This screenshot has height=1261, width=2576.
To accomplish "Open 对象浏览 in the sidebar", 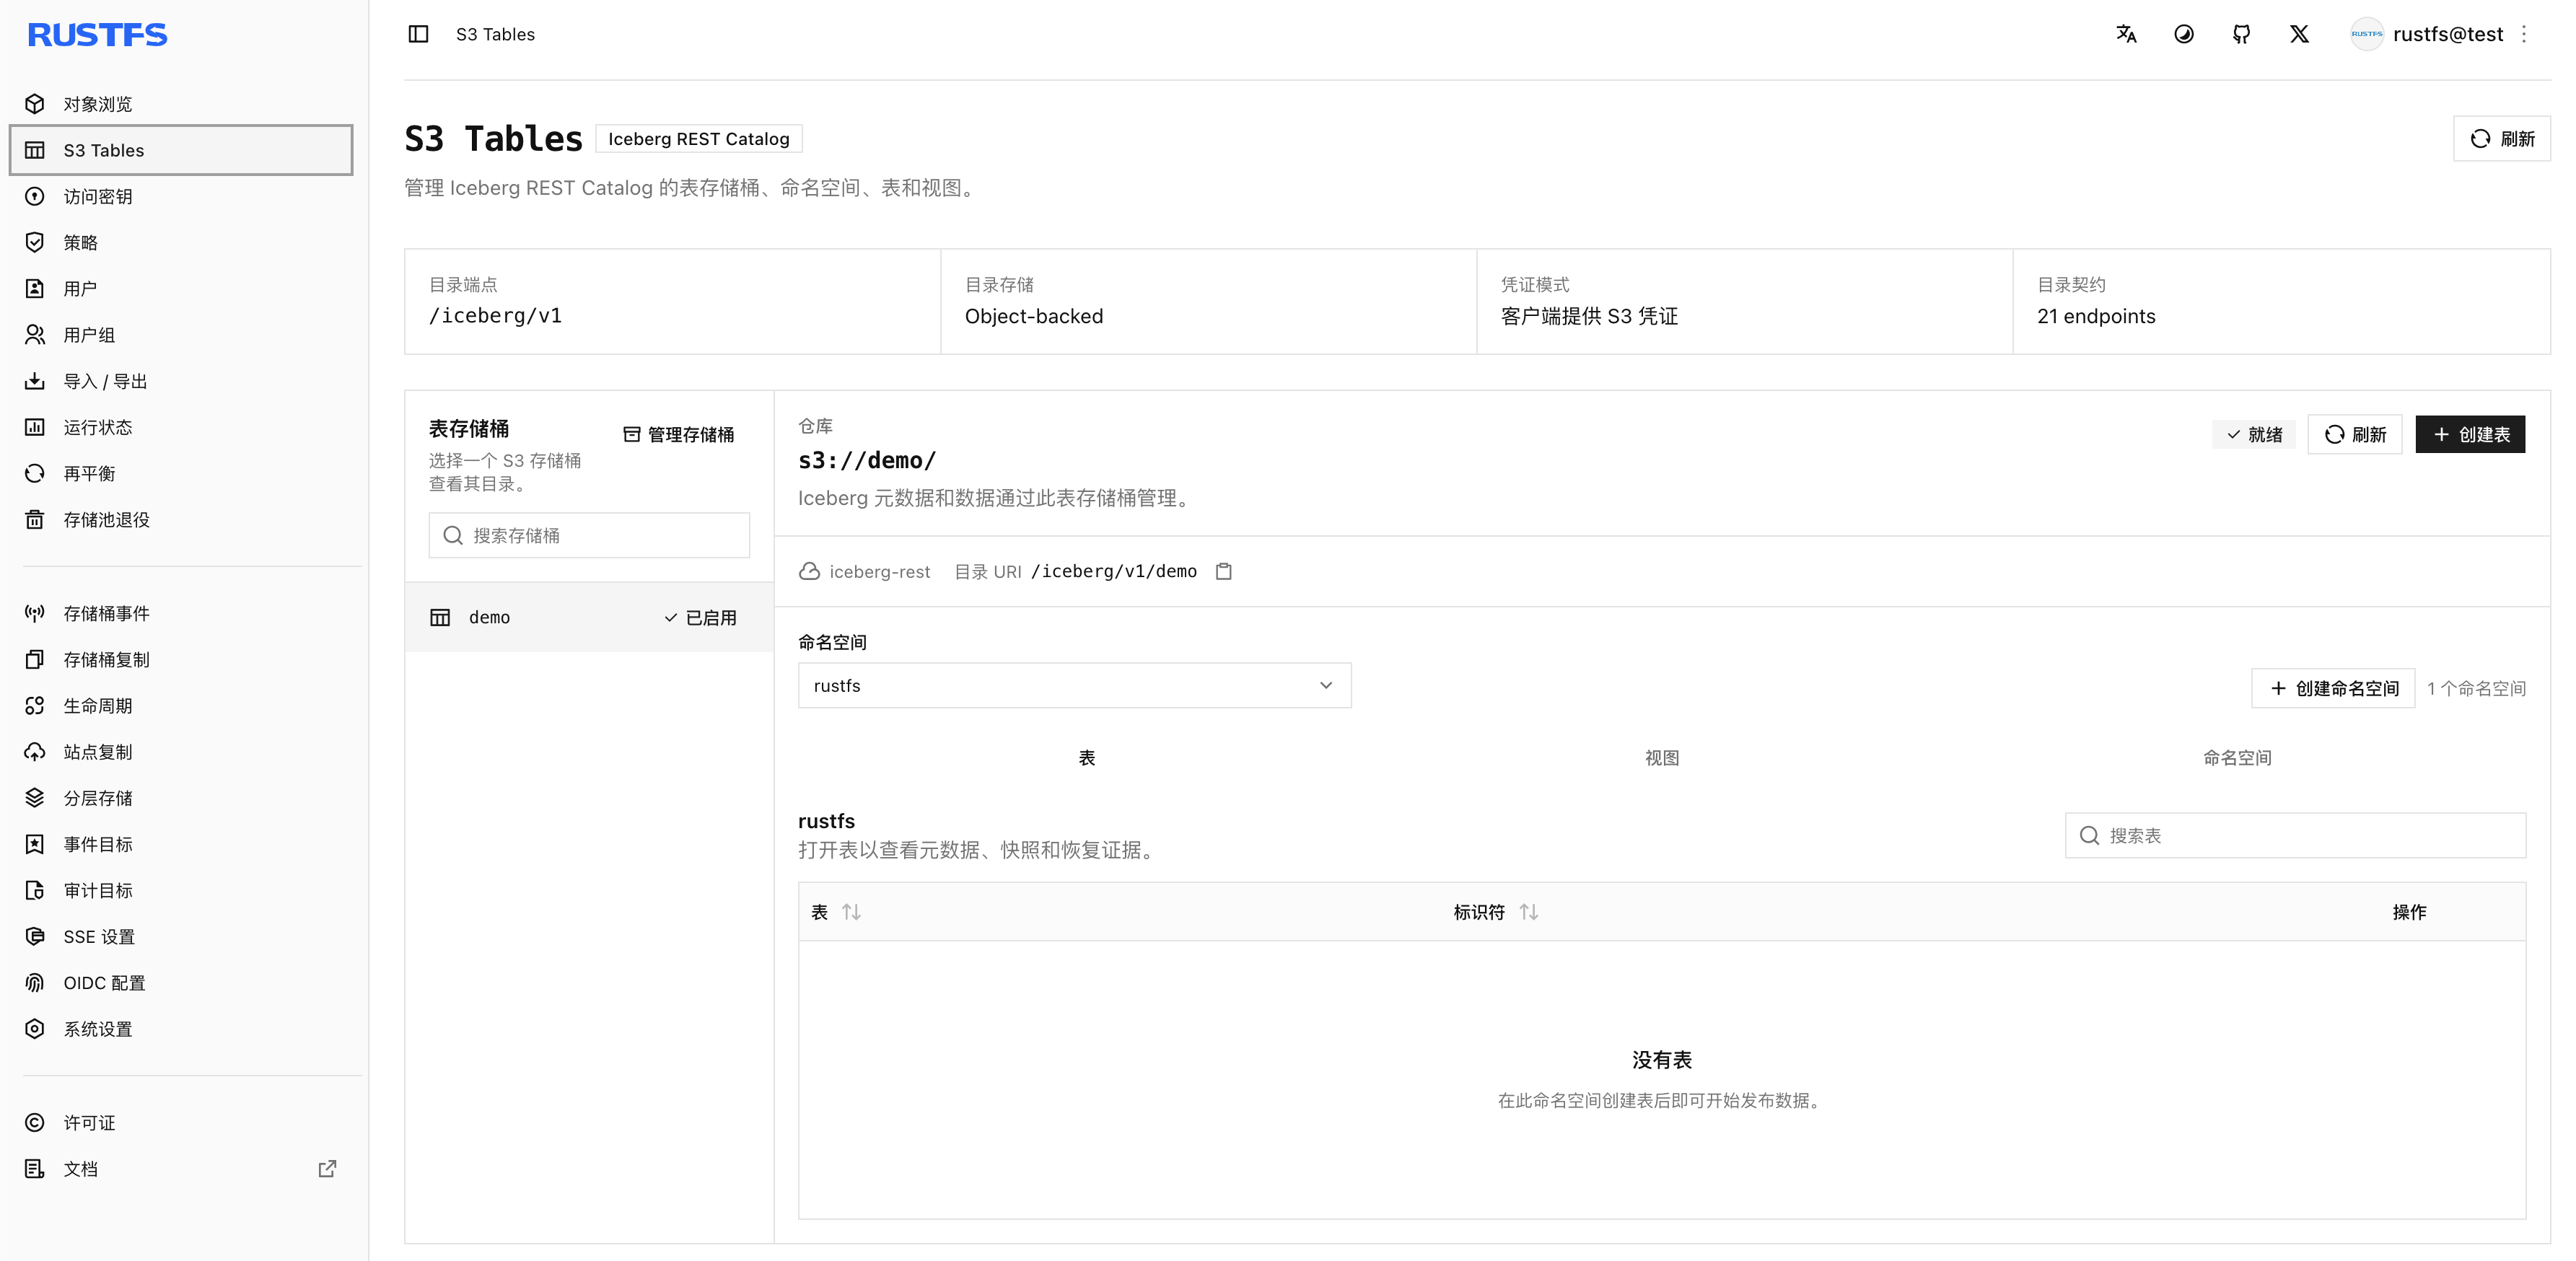I will [x=181, y=104].
